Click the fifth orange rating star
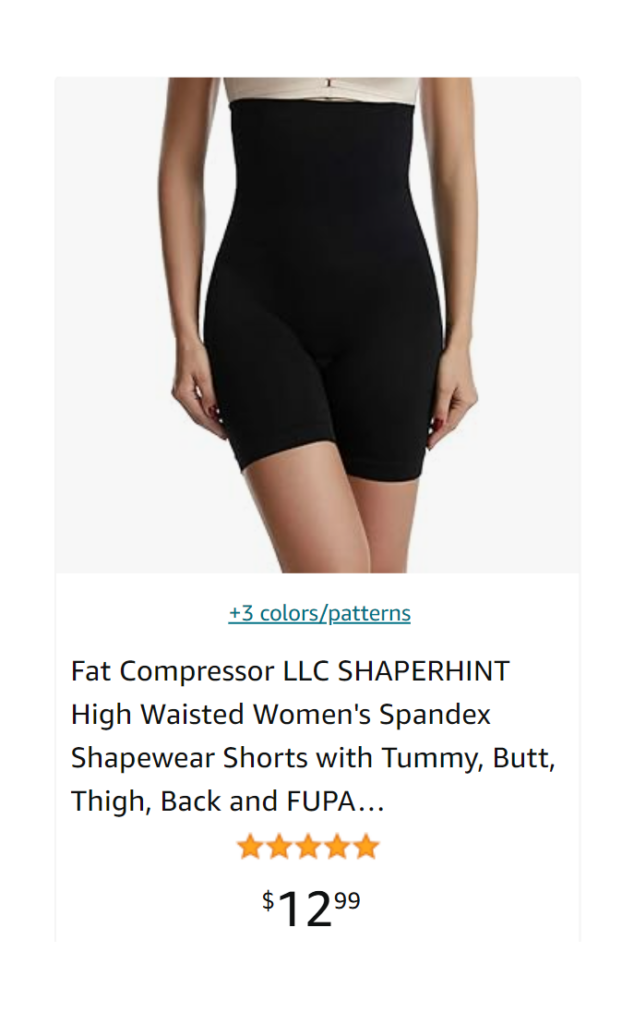The height and width of the screenshot is (1024, 634). 366,846
